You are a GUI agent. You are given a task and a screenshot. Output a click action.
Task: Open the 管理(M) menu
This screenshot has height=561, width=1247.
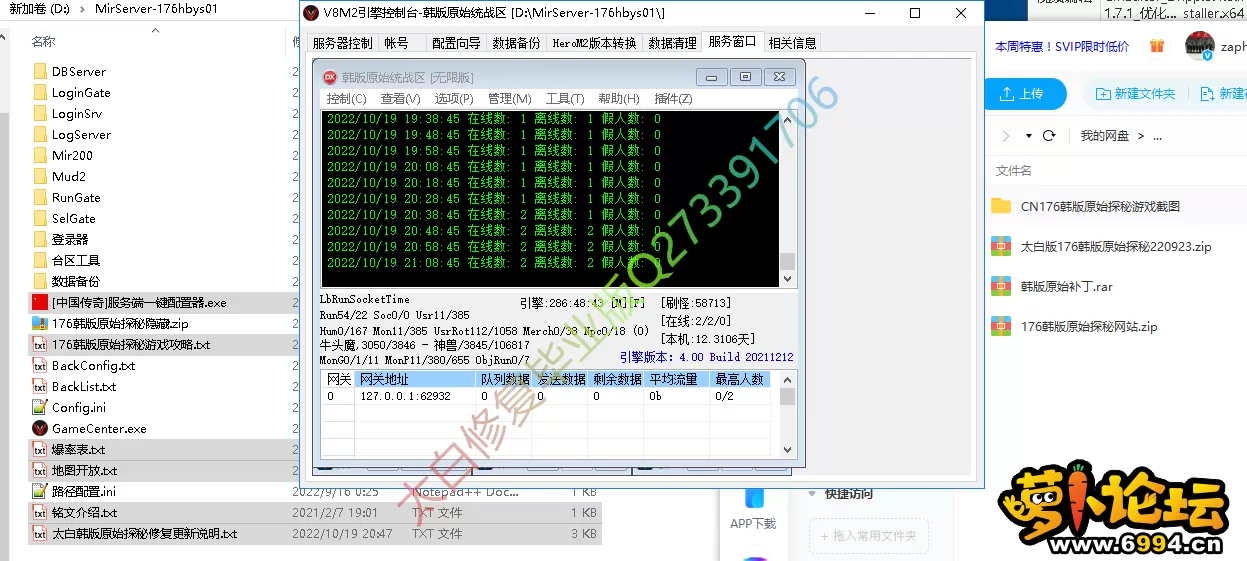(510, 98)
